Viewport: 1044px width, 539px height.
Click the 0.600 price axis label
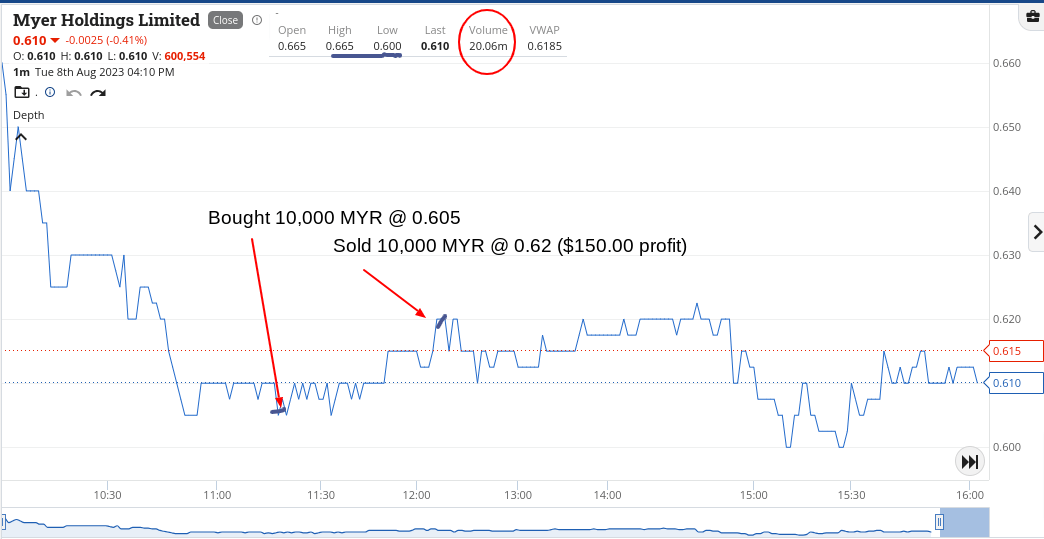[x=1006, y=447]
